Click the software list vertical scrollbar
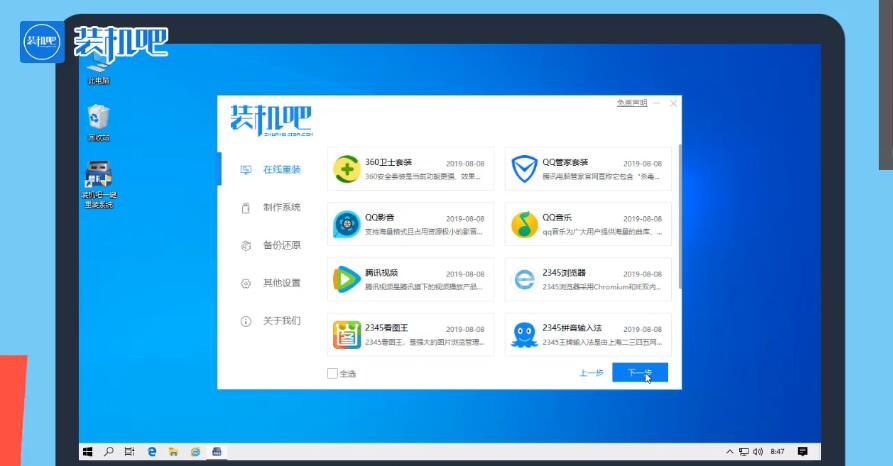 point(680,216)
